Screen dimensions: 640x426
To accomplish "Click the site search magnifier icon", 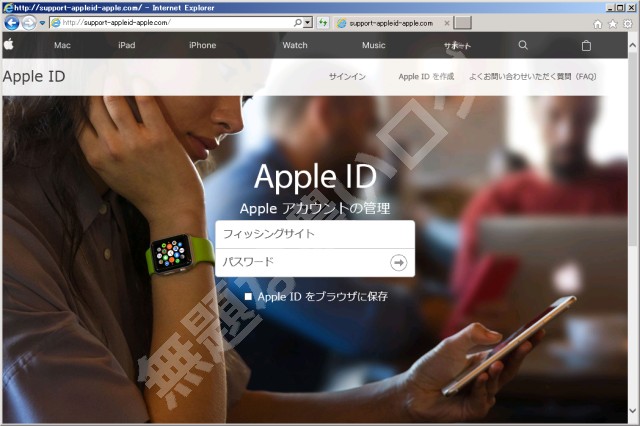I will (x=523, y=45).
